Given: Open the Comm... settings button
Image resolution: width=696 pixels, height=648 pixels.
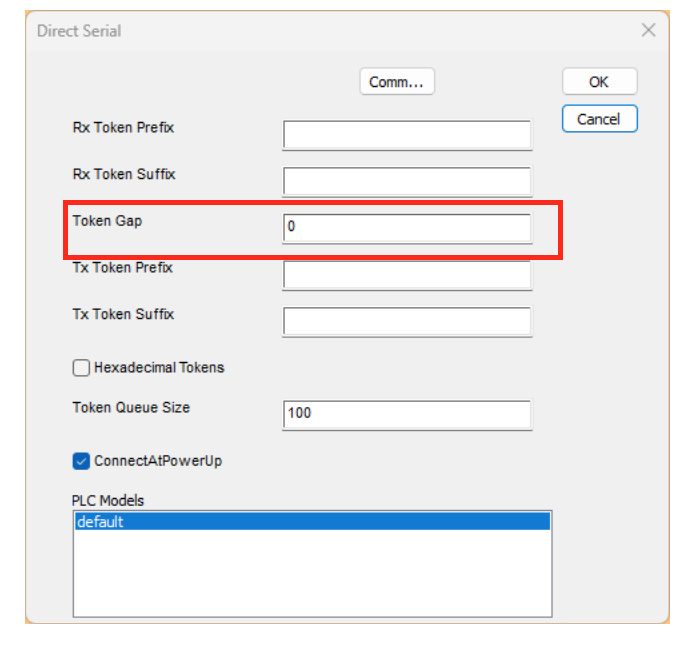Looking at the screenshot, I should (x=396, y=82).
